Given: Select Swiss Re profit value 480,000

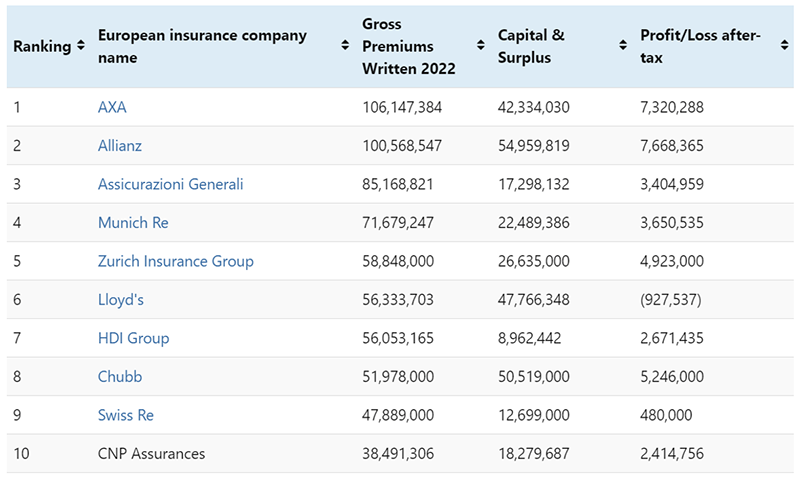Looking at the screenshot, I should pyautogui.click(x=666, y=415).
